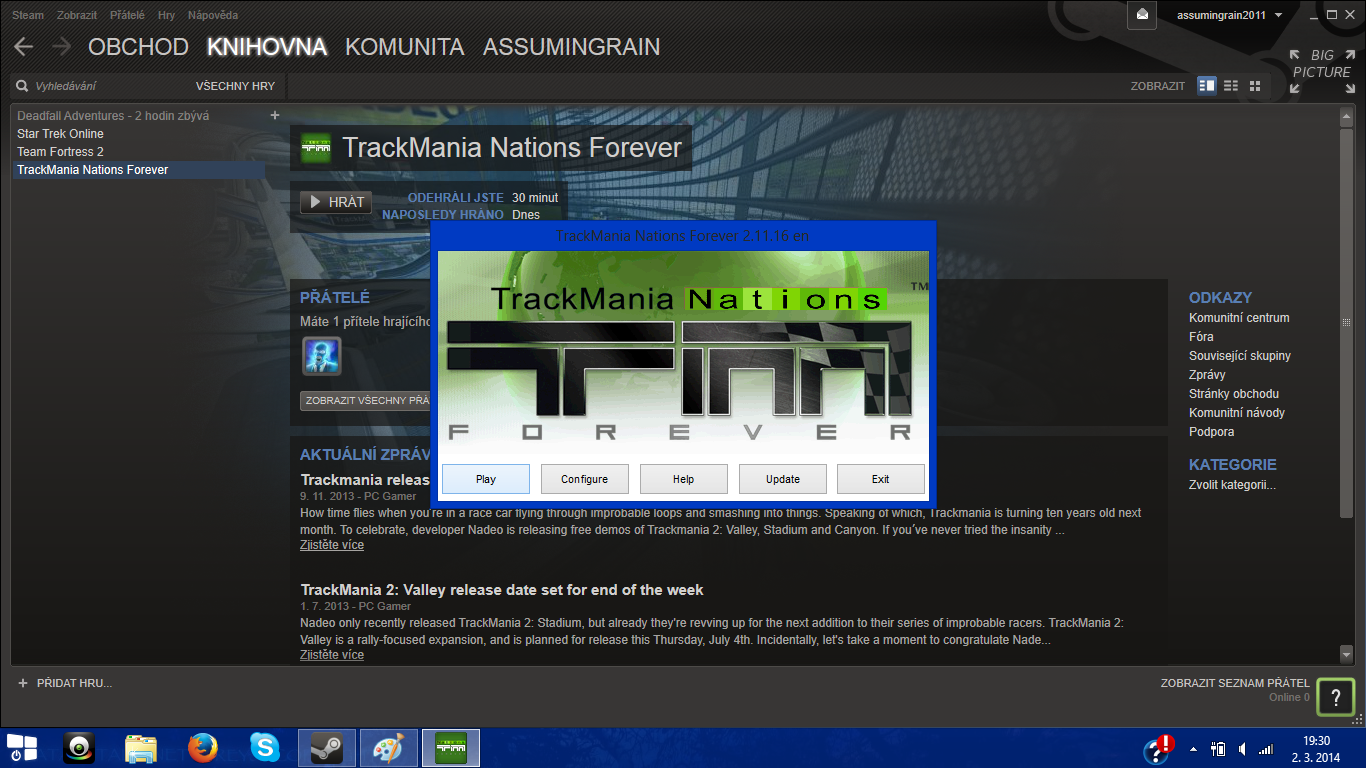Click the search magnifier icon

21,86
